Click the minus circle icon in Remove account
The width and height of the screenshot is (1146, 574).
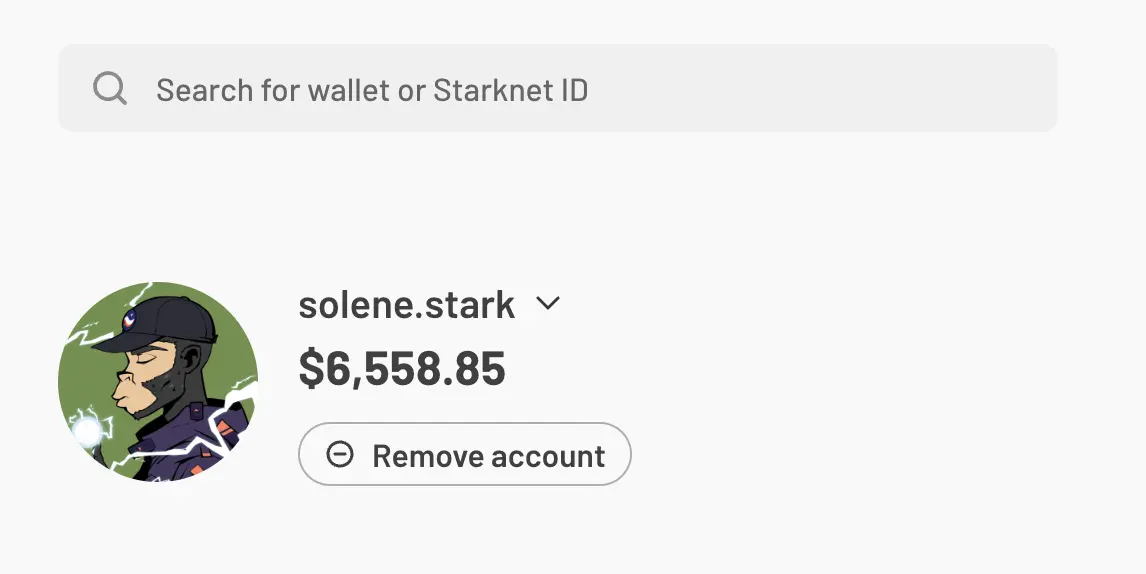tap(340, 454)
